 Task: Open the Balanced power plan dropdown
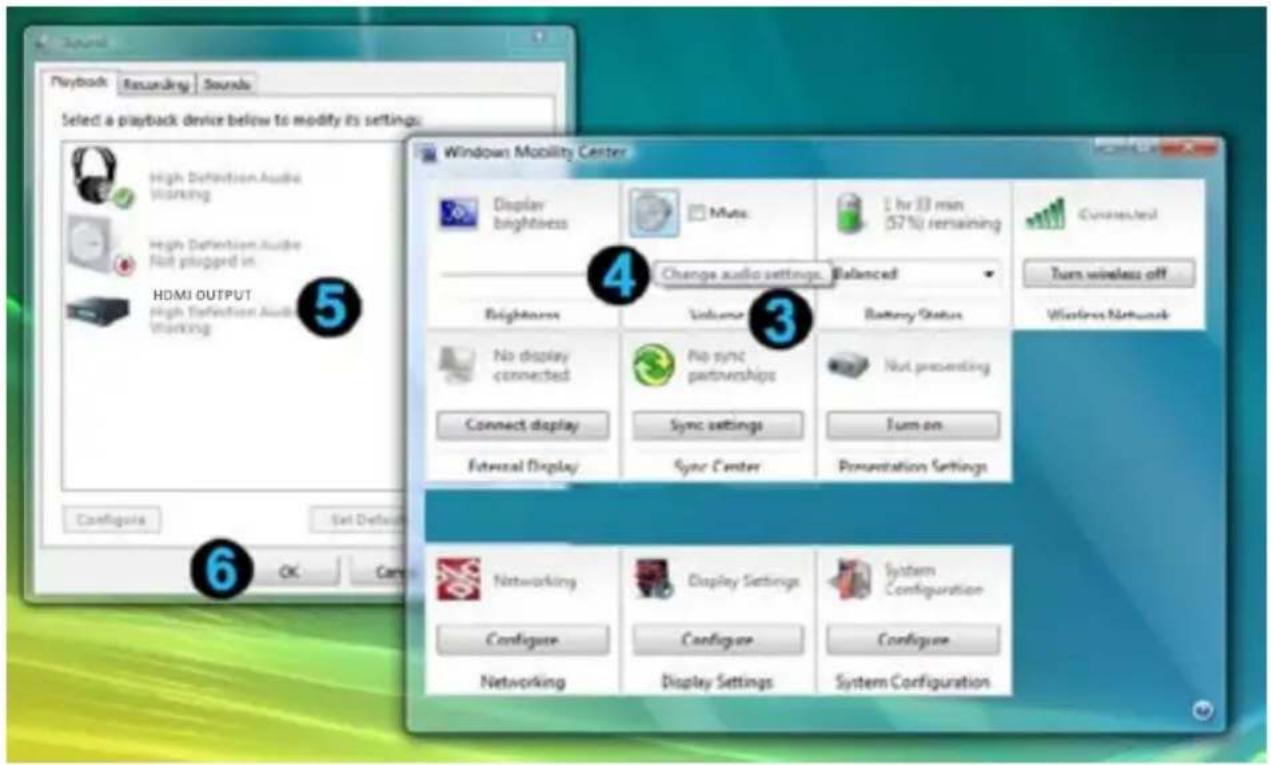916,274
